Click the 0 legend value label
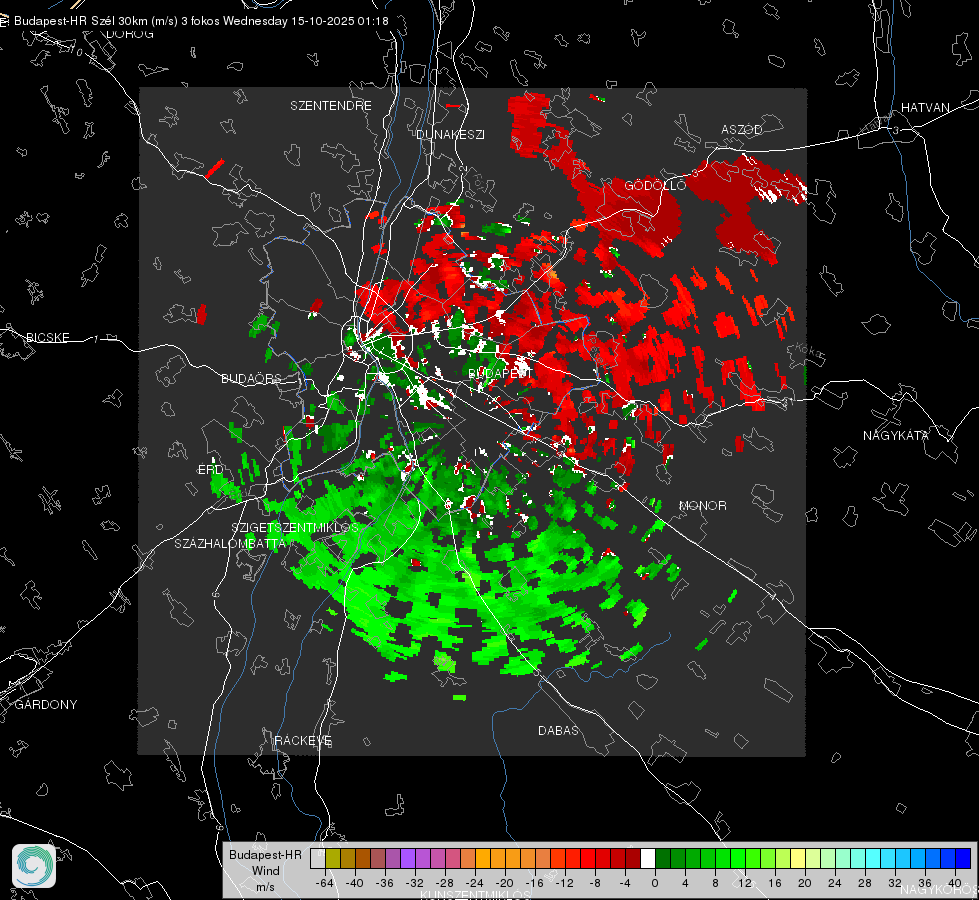Viewport: 979px width, 900px height. click(655, 883)
